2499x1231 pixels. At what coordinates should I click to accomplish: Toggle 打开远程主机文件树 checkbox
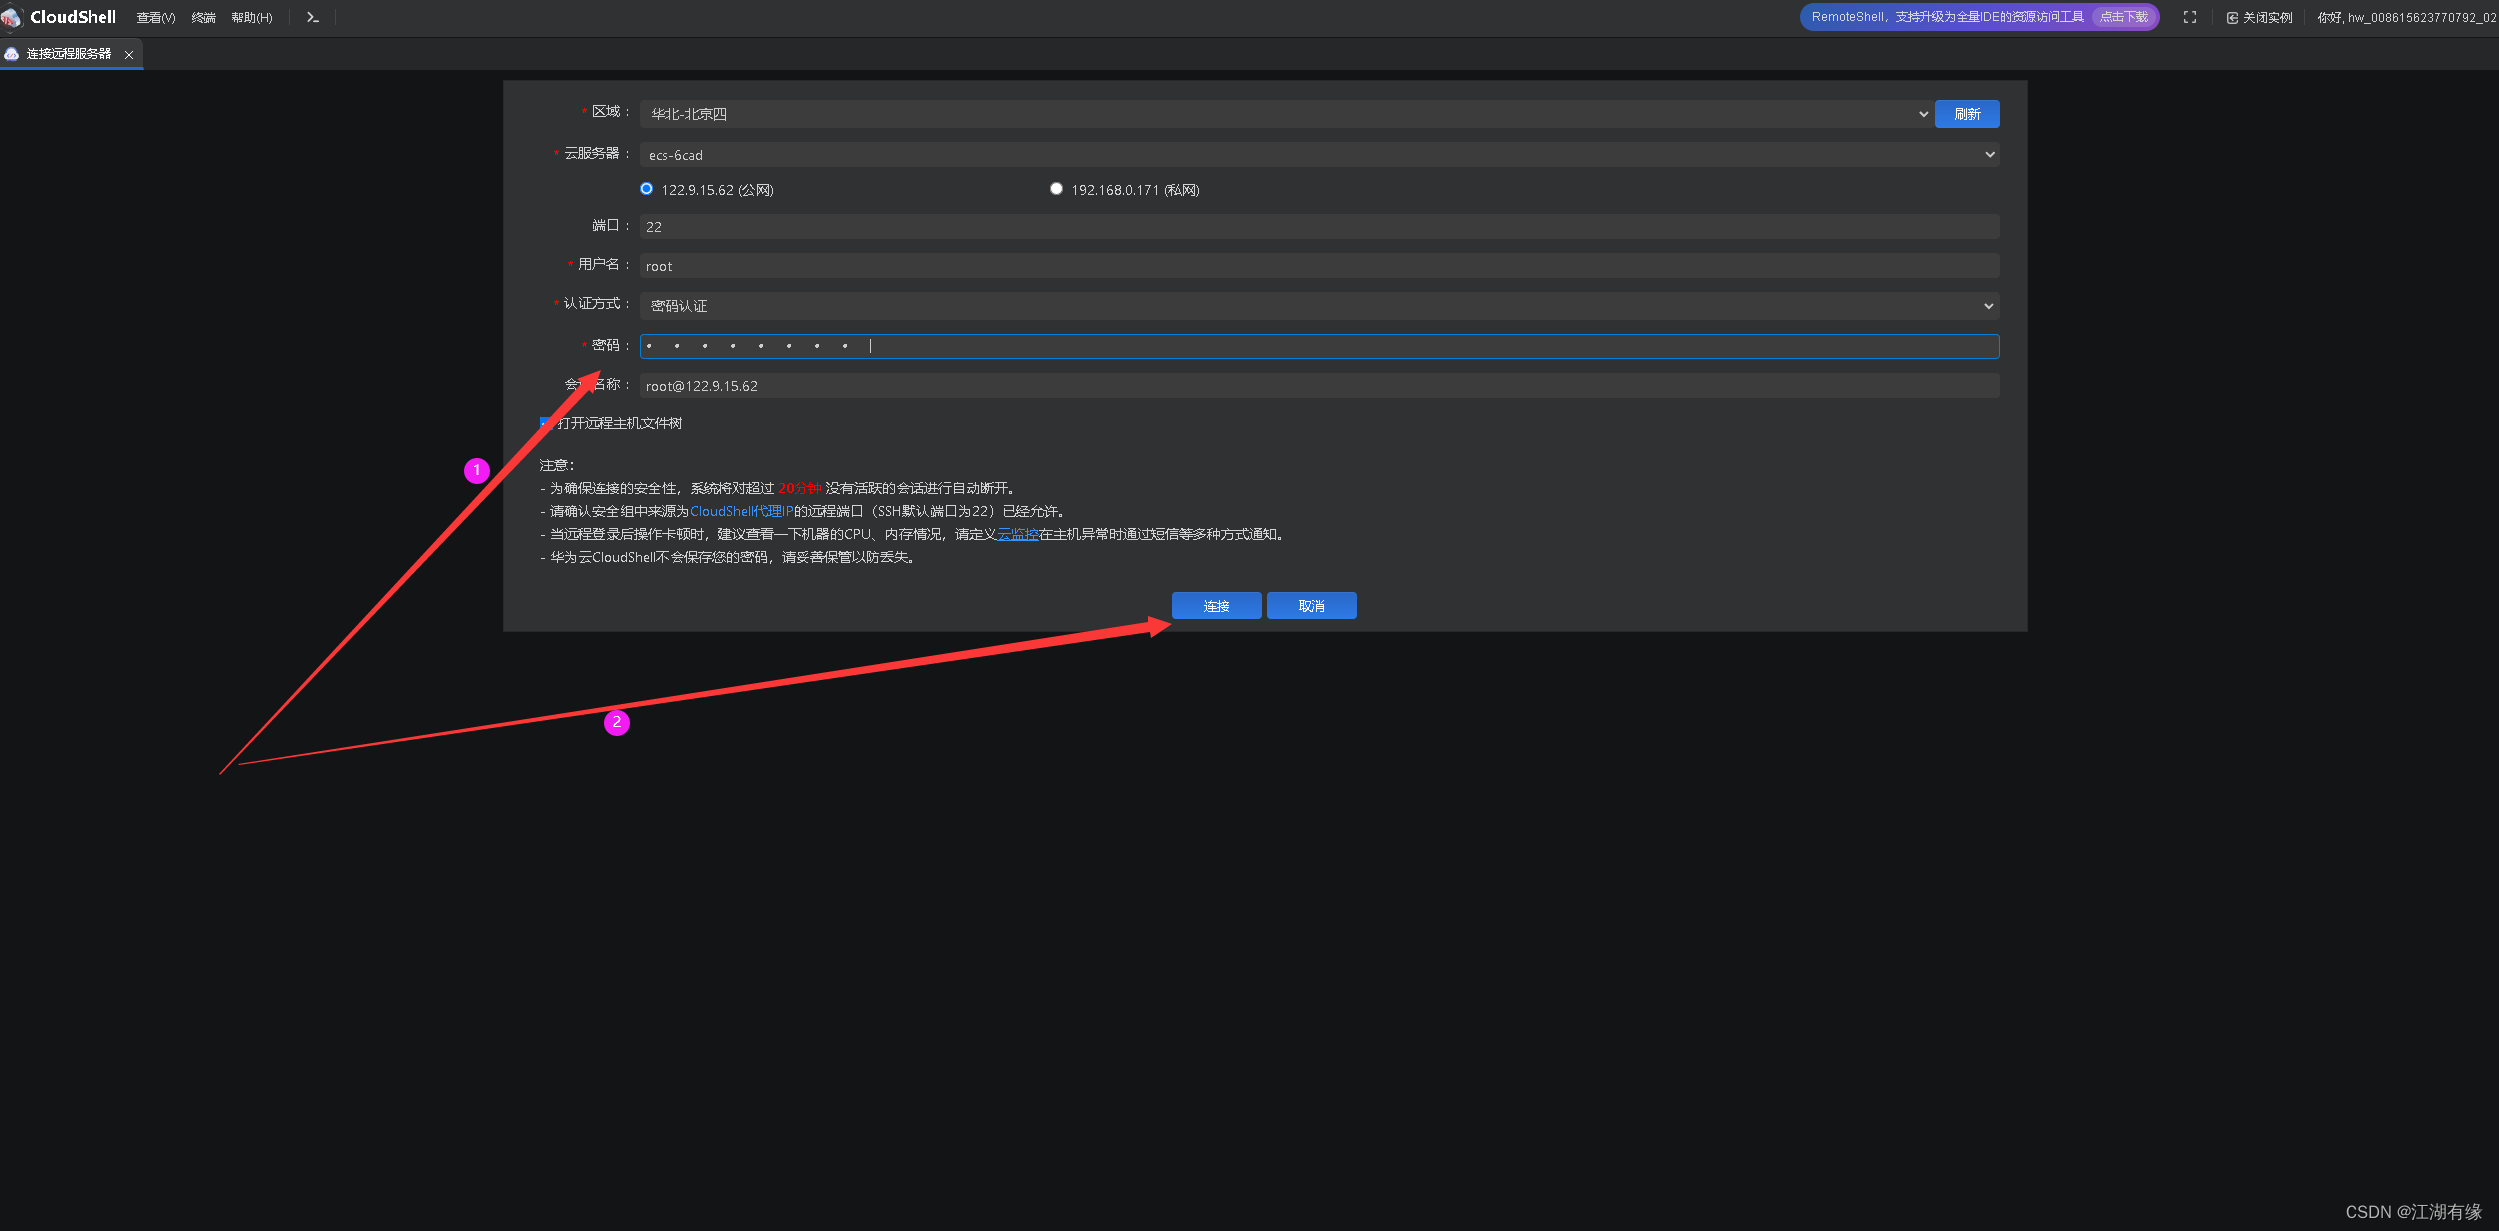pyautogui.click(x=546, y=423)
